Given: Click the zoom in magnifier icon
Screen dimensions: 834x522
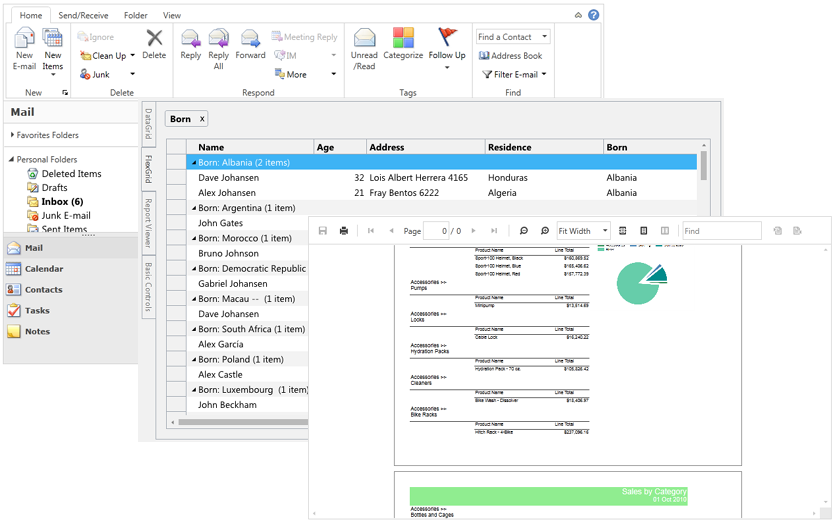Looking at the screenshot, I should (x=545, y=230).
